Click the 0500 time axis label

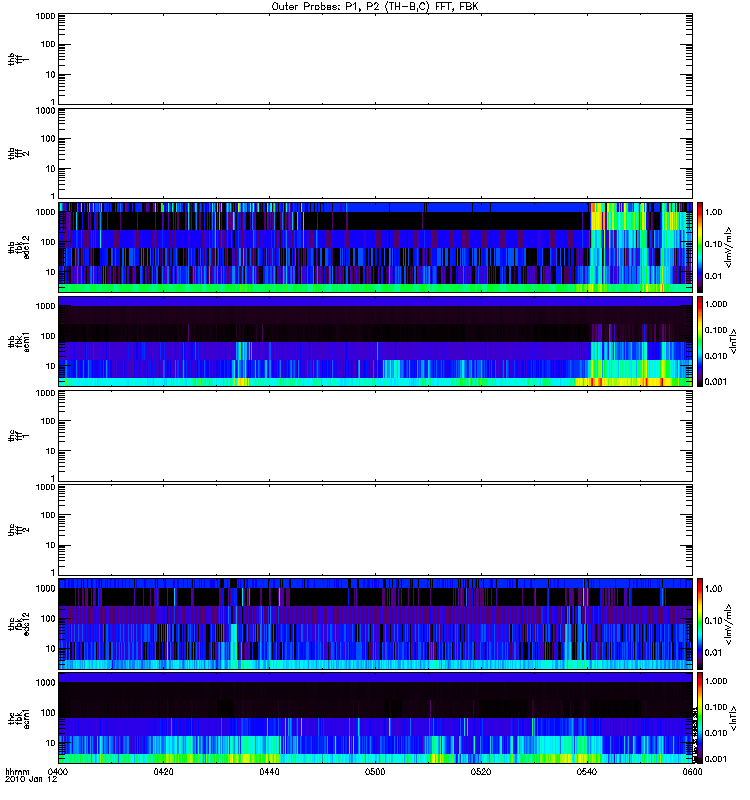click(375, 772)
